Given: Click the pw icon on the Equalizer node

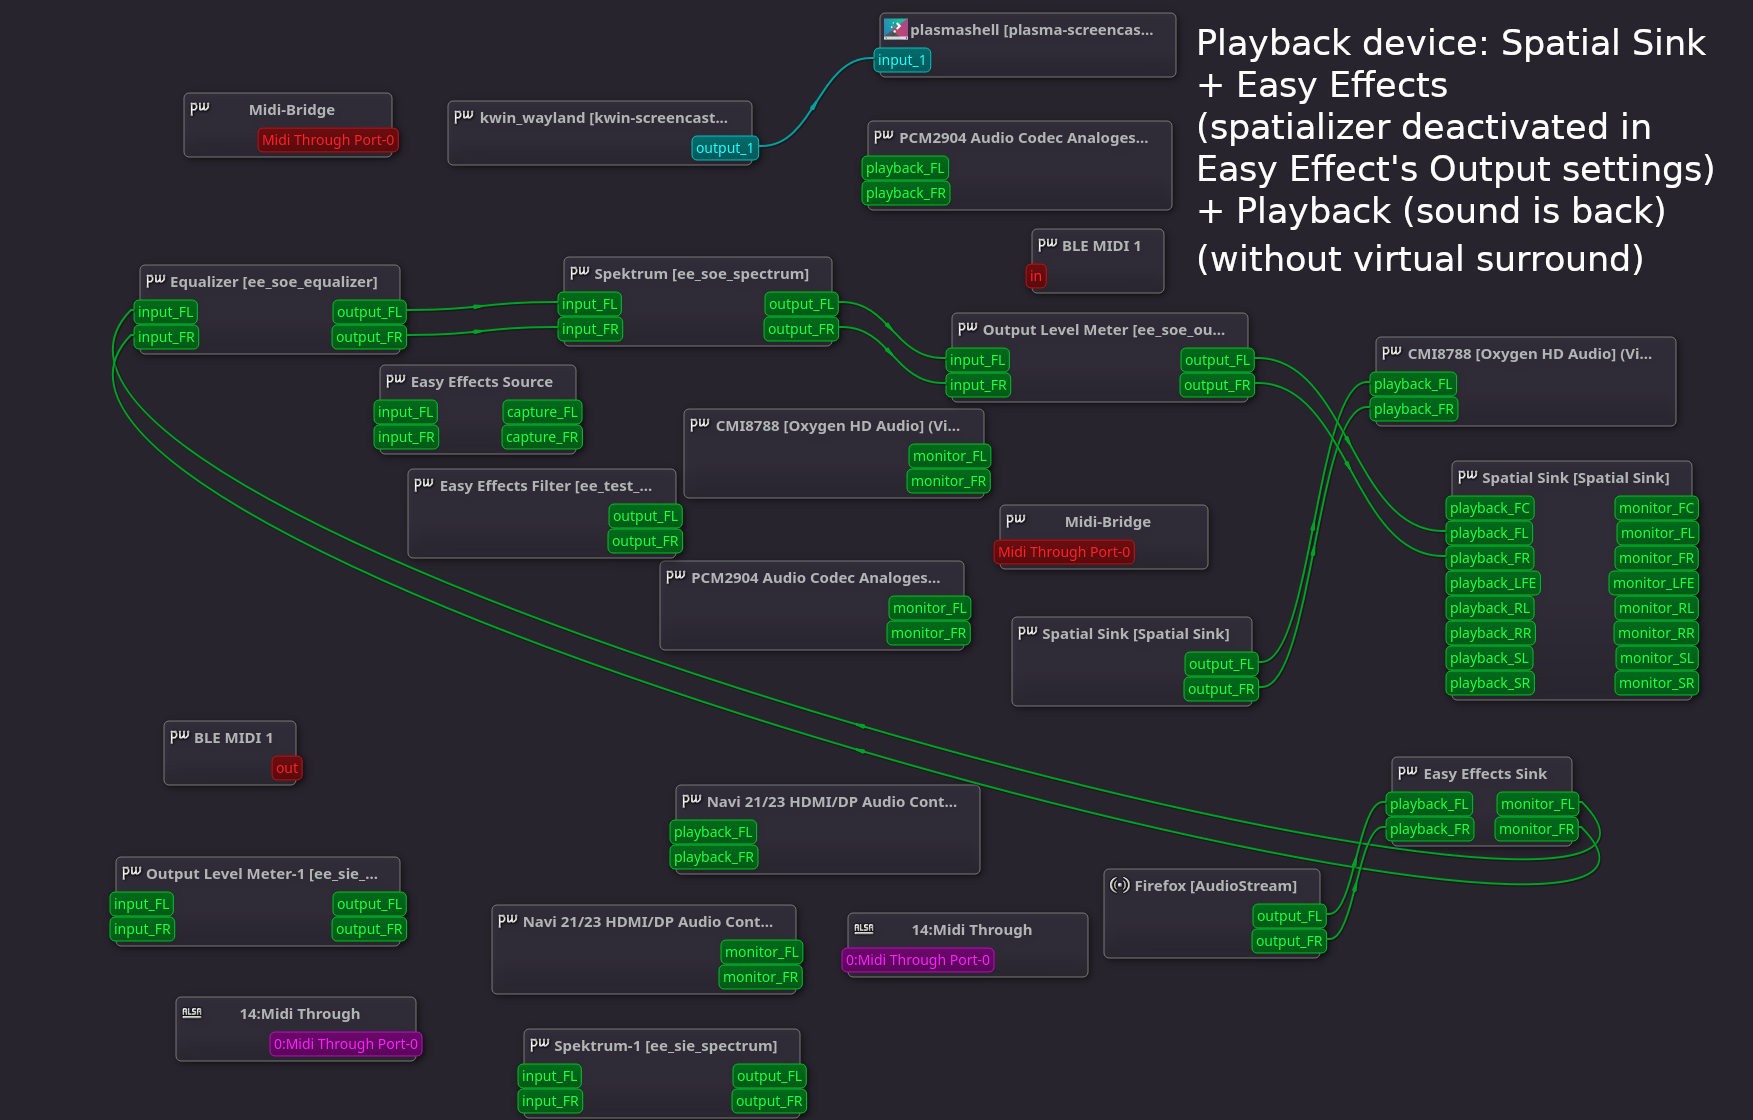Looking at the screenshot, I should 156,280.
